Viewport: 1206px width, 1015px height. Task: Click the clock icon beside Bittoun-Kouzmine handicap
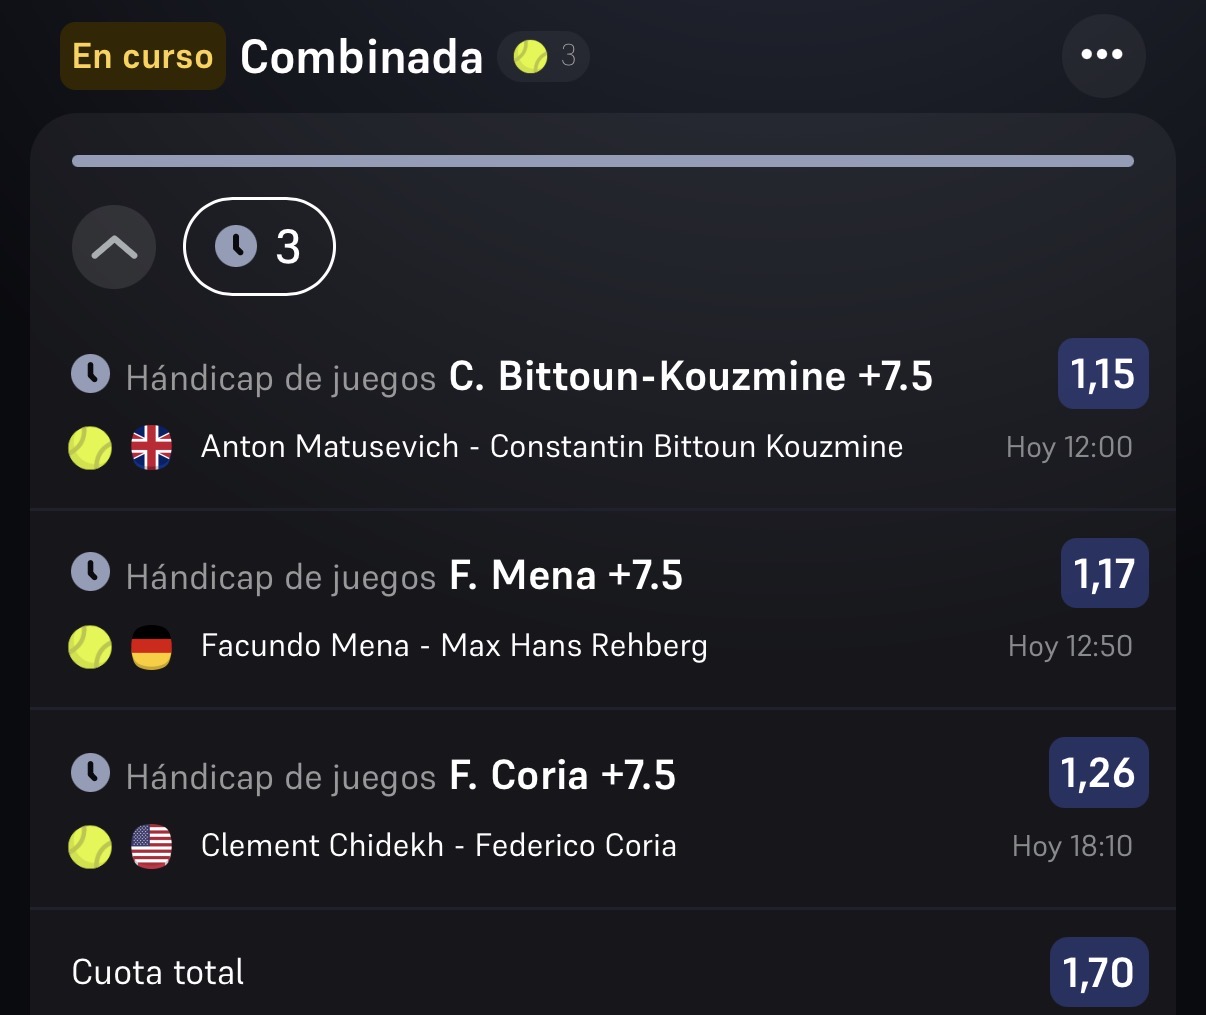click(x=91, y=374)
